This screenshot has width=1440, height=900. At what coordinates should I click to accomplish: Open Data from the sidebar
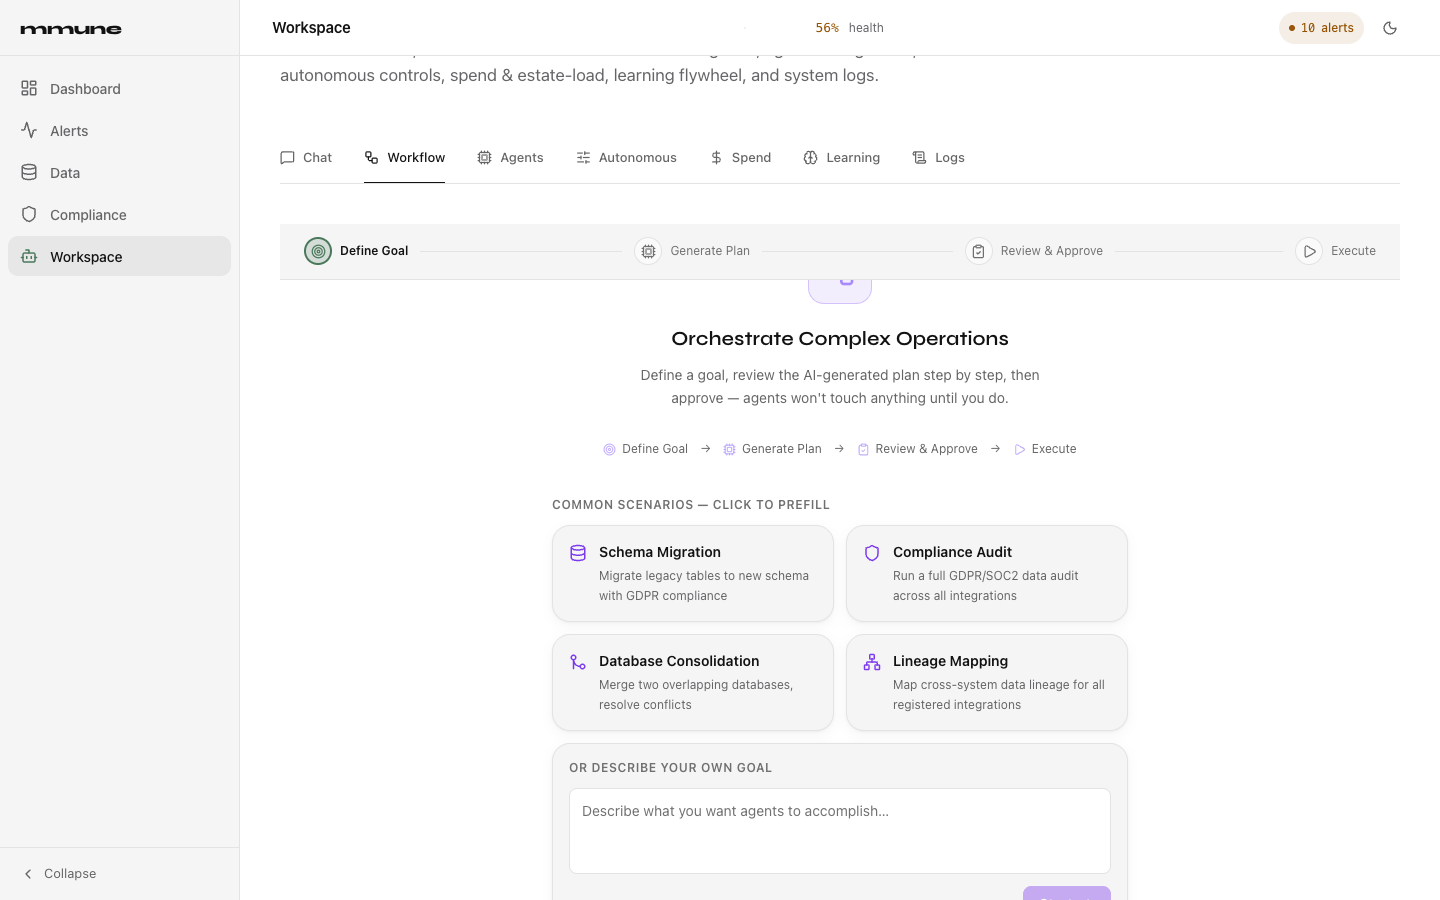[119, 172]
